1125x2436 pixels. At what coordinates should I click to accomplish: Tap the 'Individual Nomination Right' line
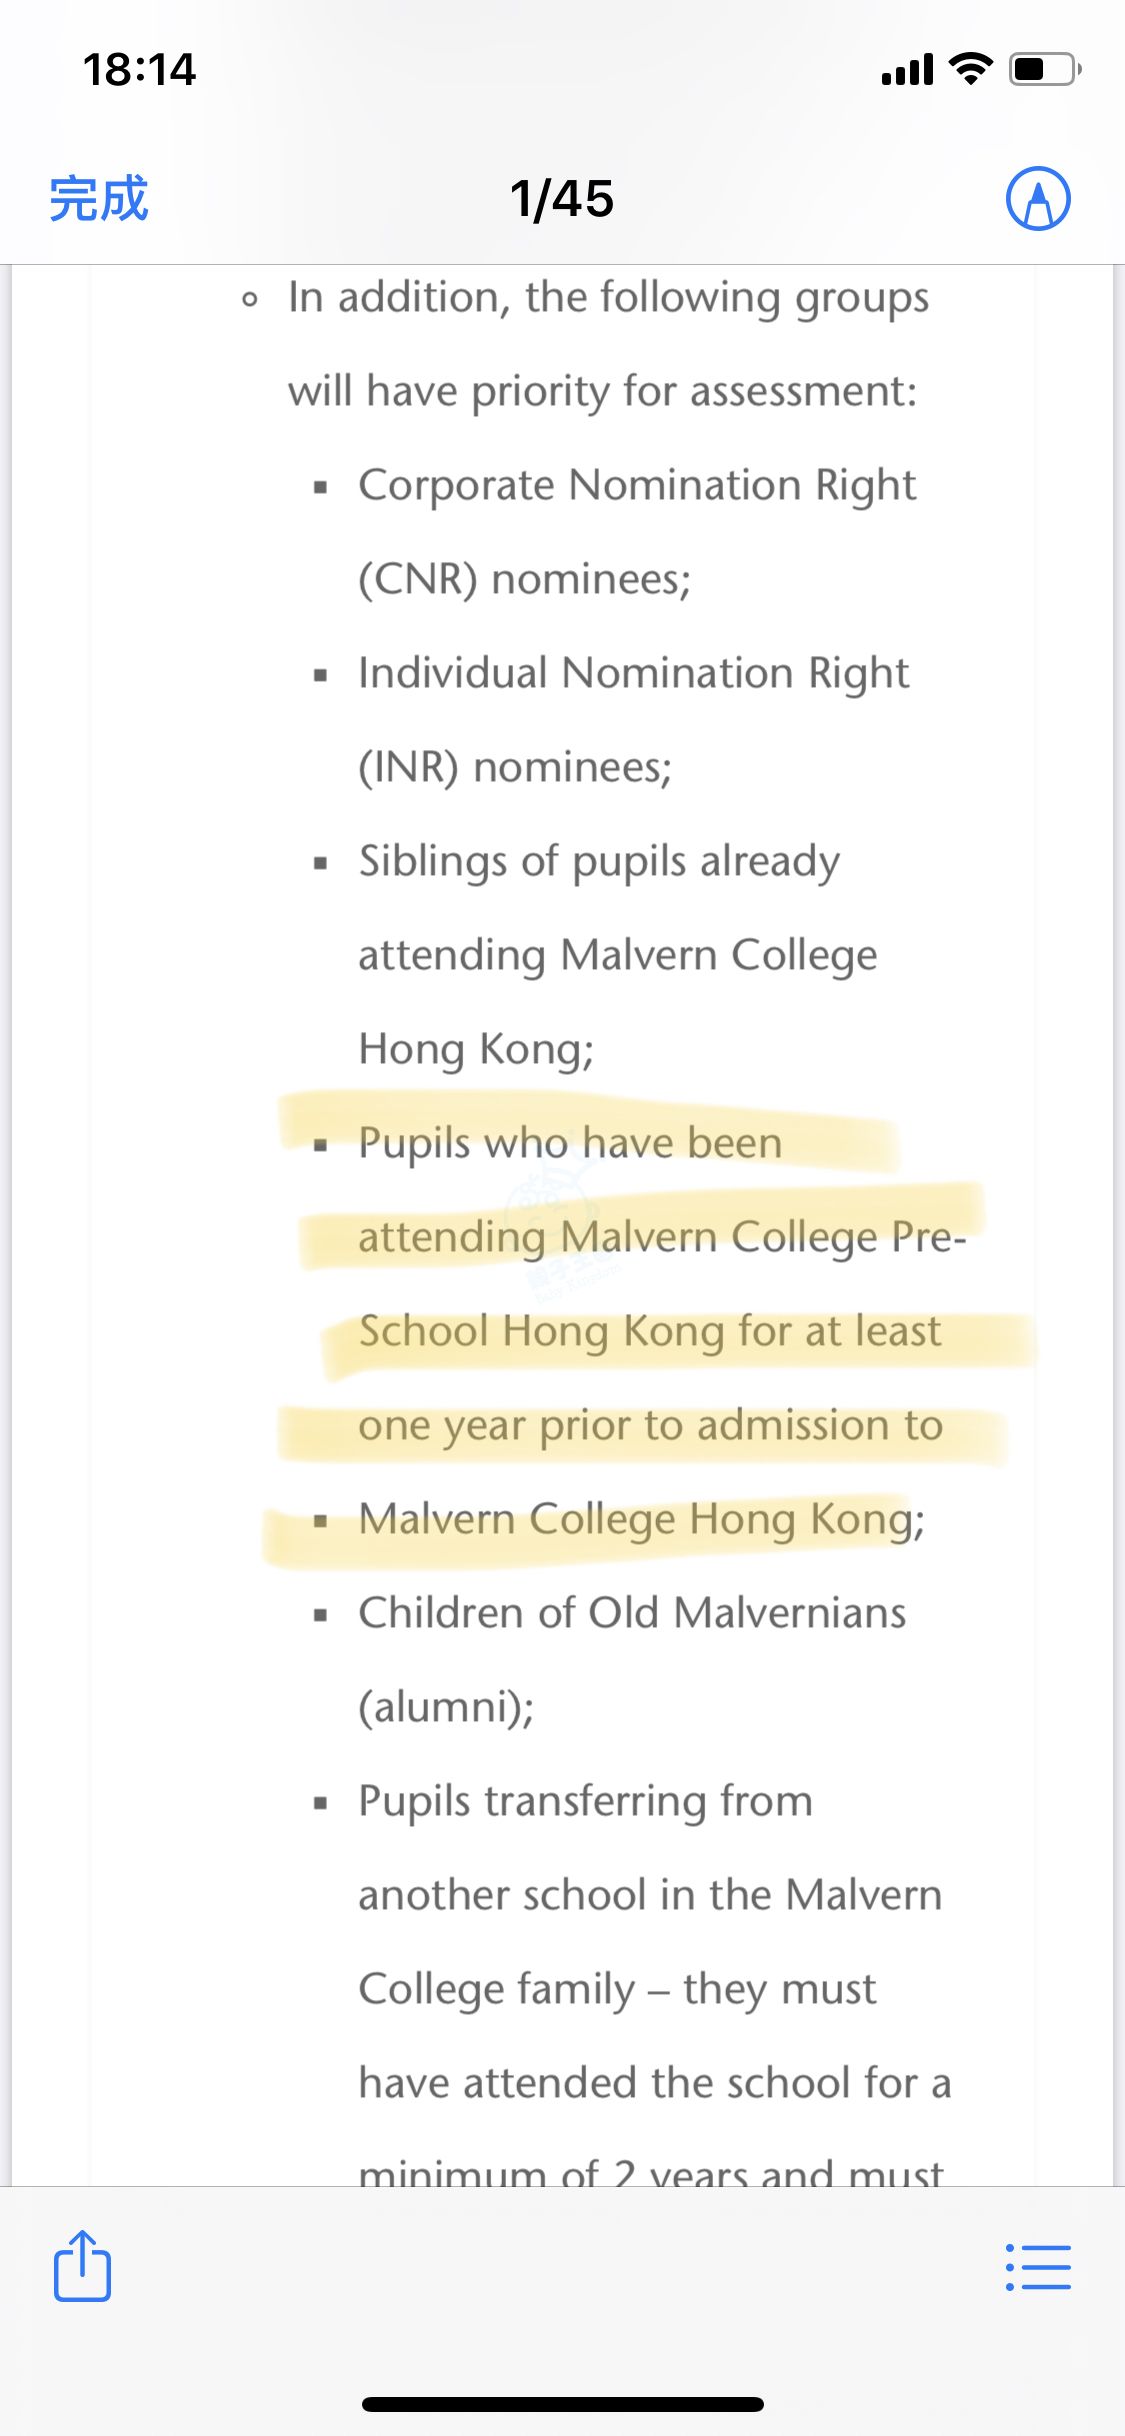(x=633, y=674)
